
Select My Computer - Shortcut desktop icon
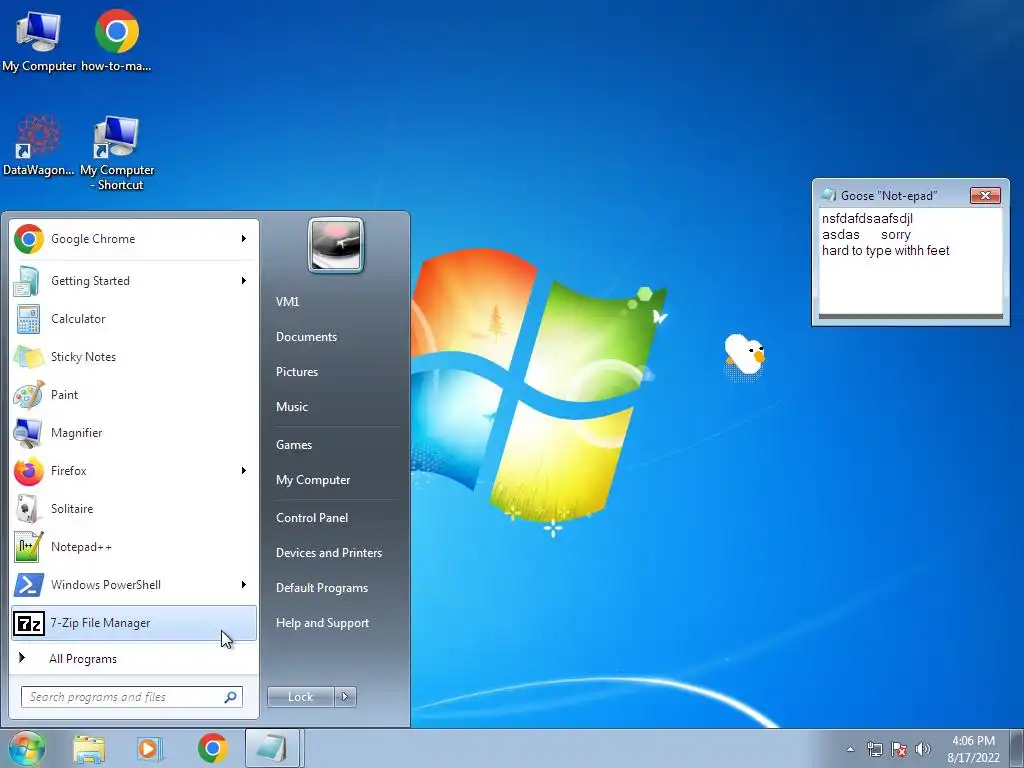point(117,153)
